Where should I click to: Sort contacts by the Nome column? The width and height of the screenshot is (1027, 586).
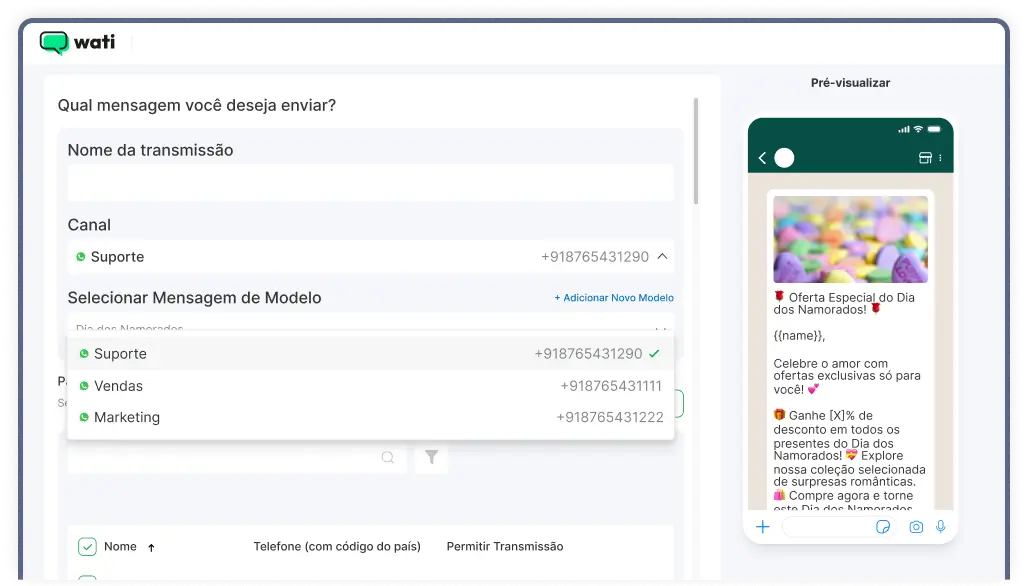click(150, 546)
